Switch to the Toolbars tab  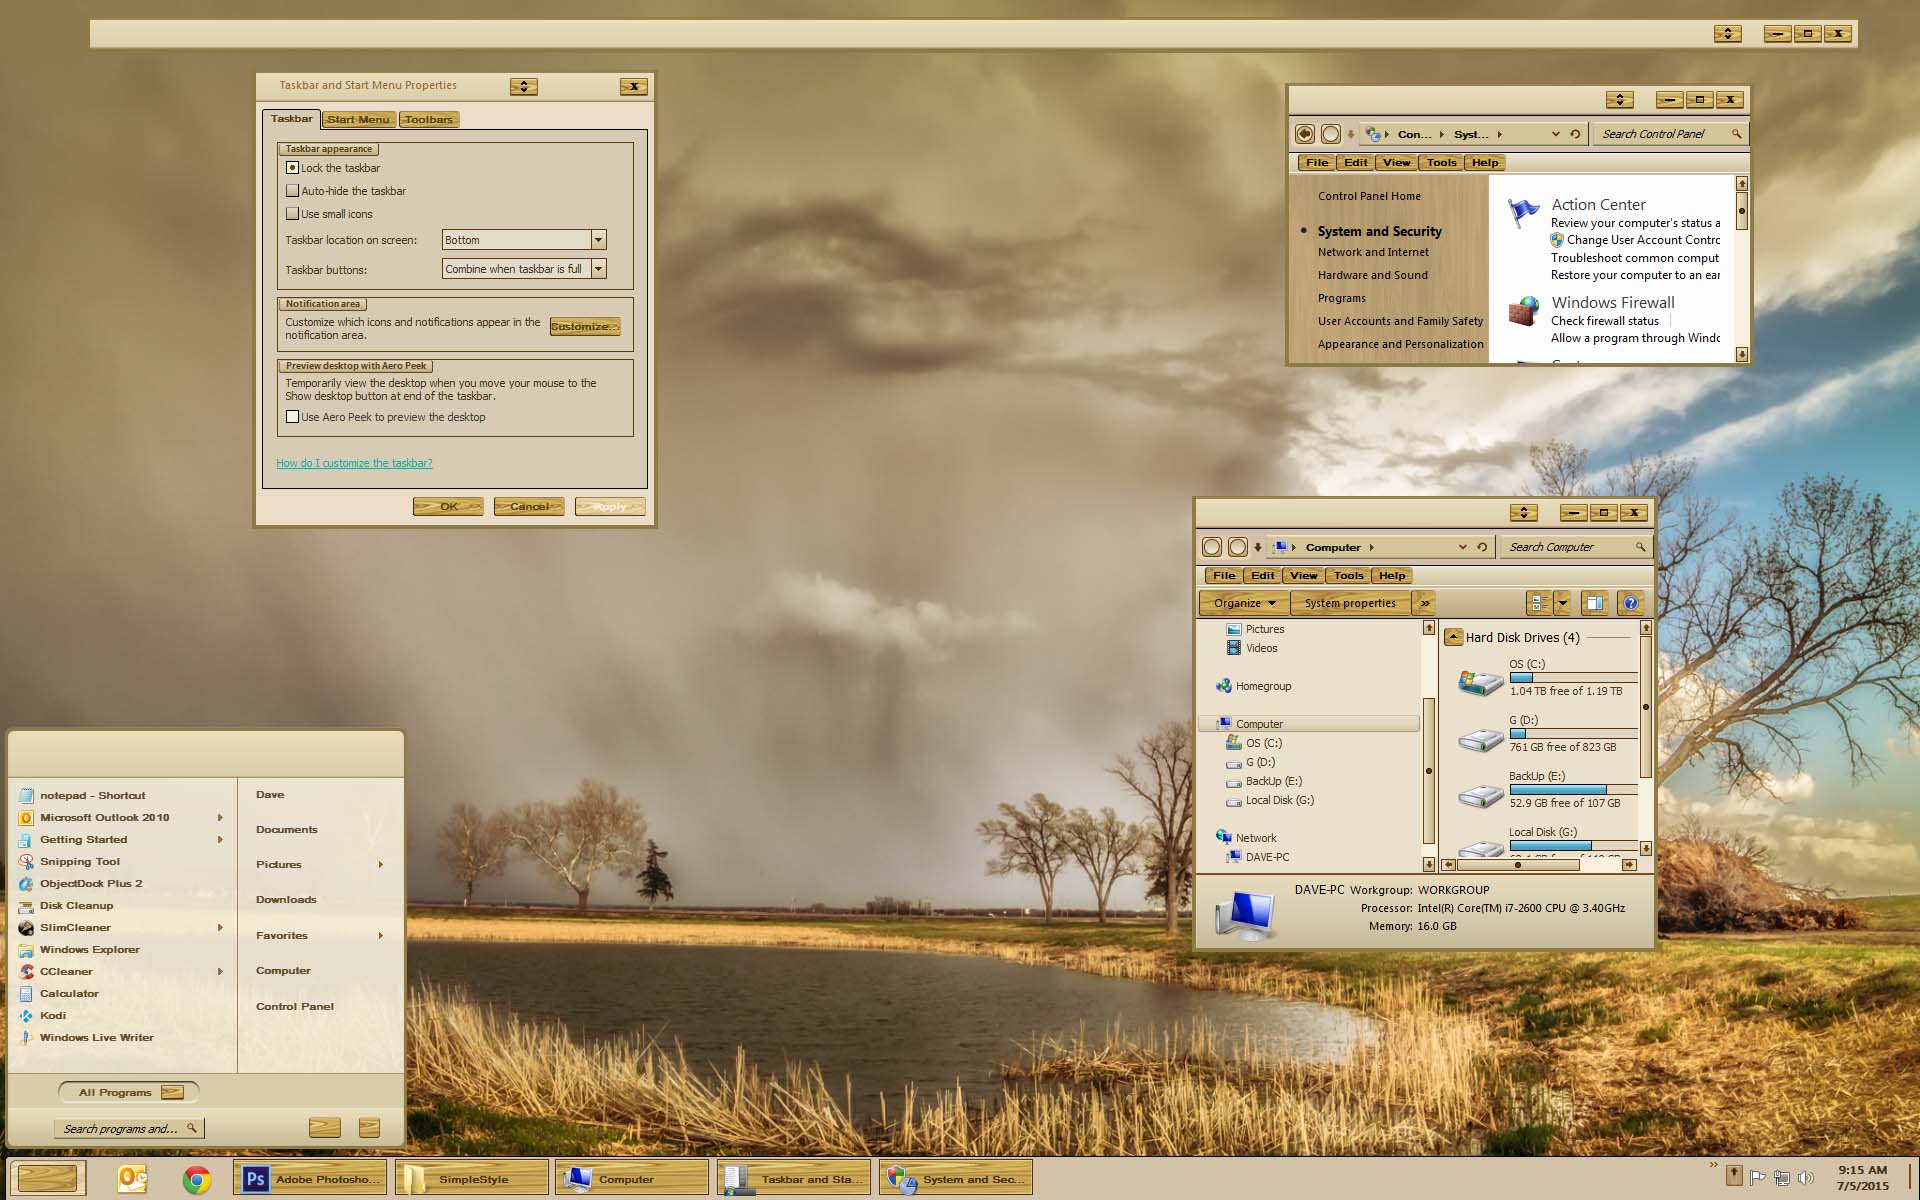[x=429, y=119]
